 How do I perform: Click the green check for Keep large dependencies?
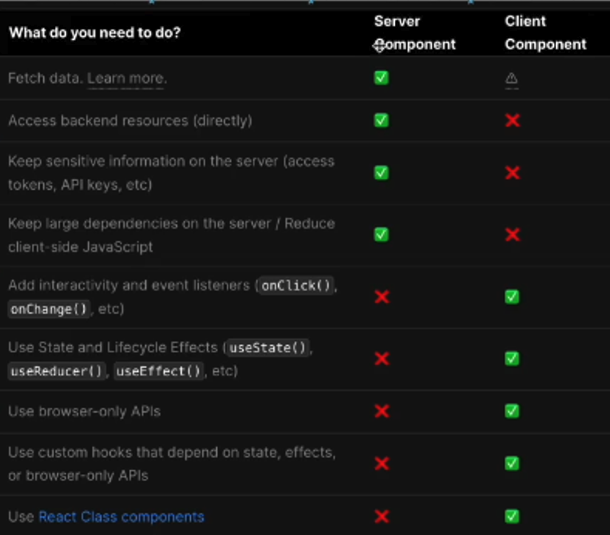point(381,234)
